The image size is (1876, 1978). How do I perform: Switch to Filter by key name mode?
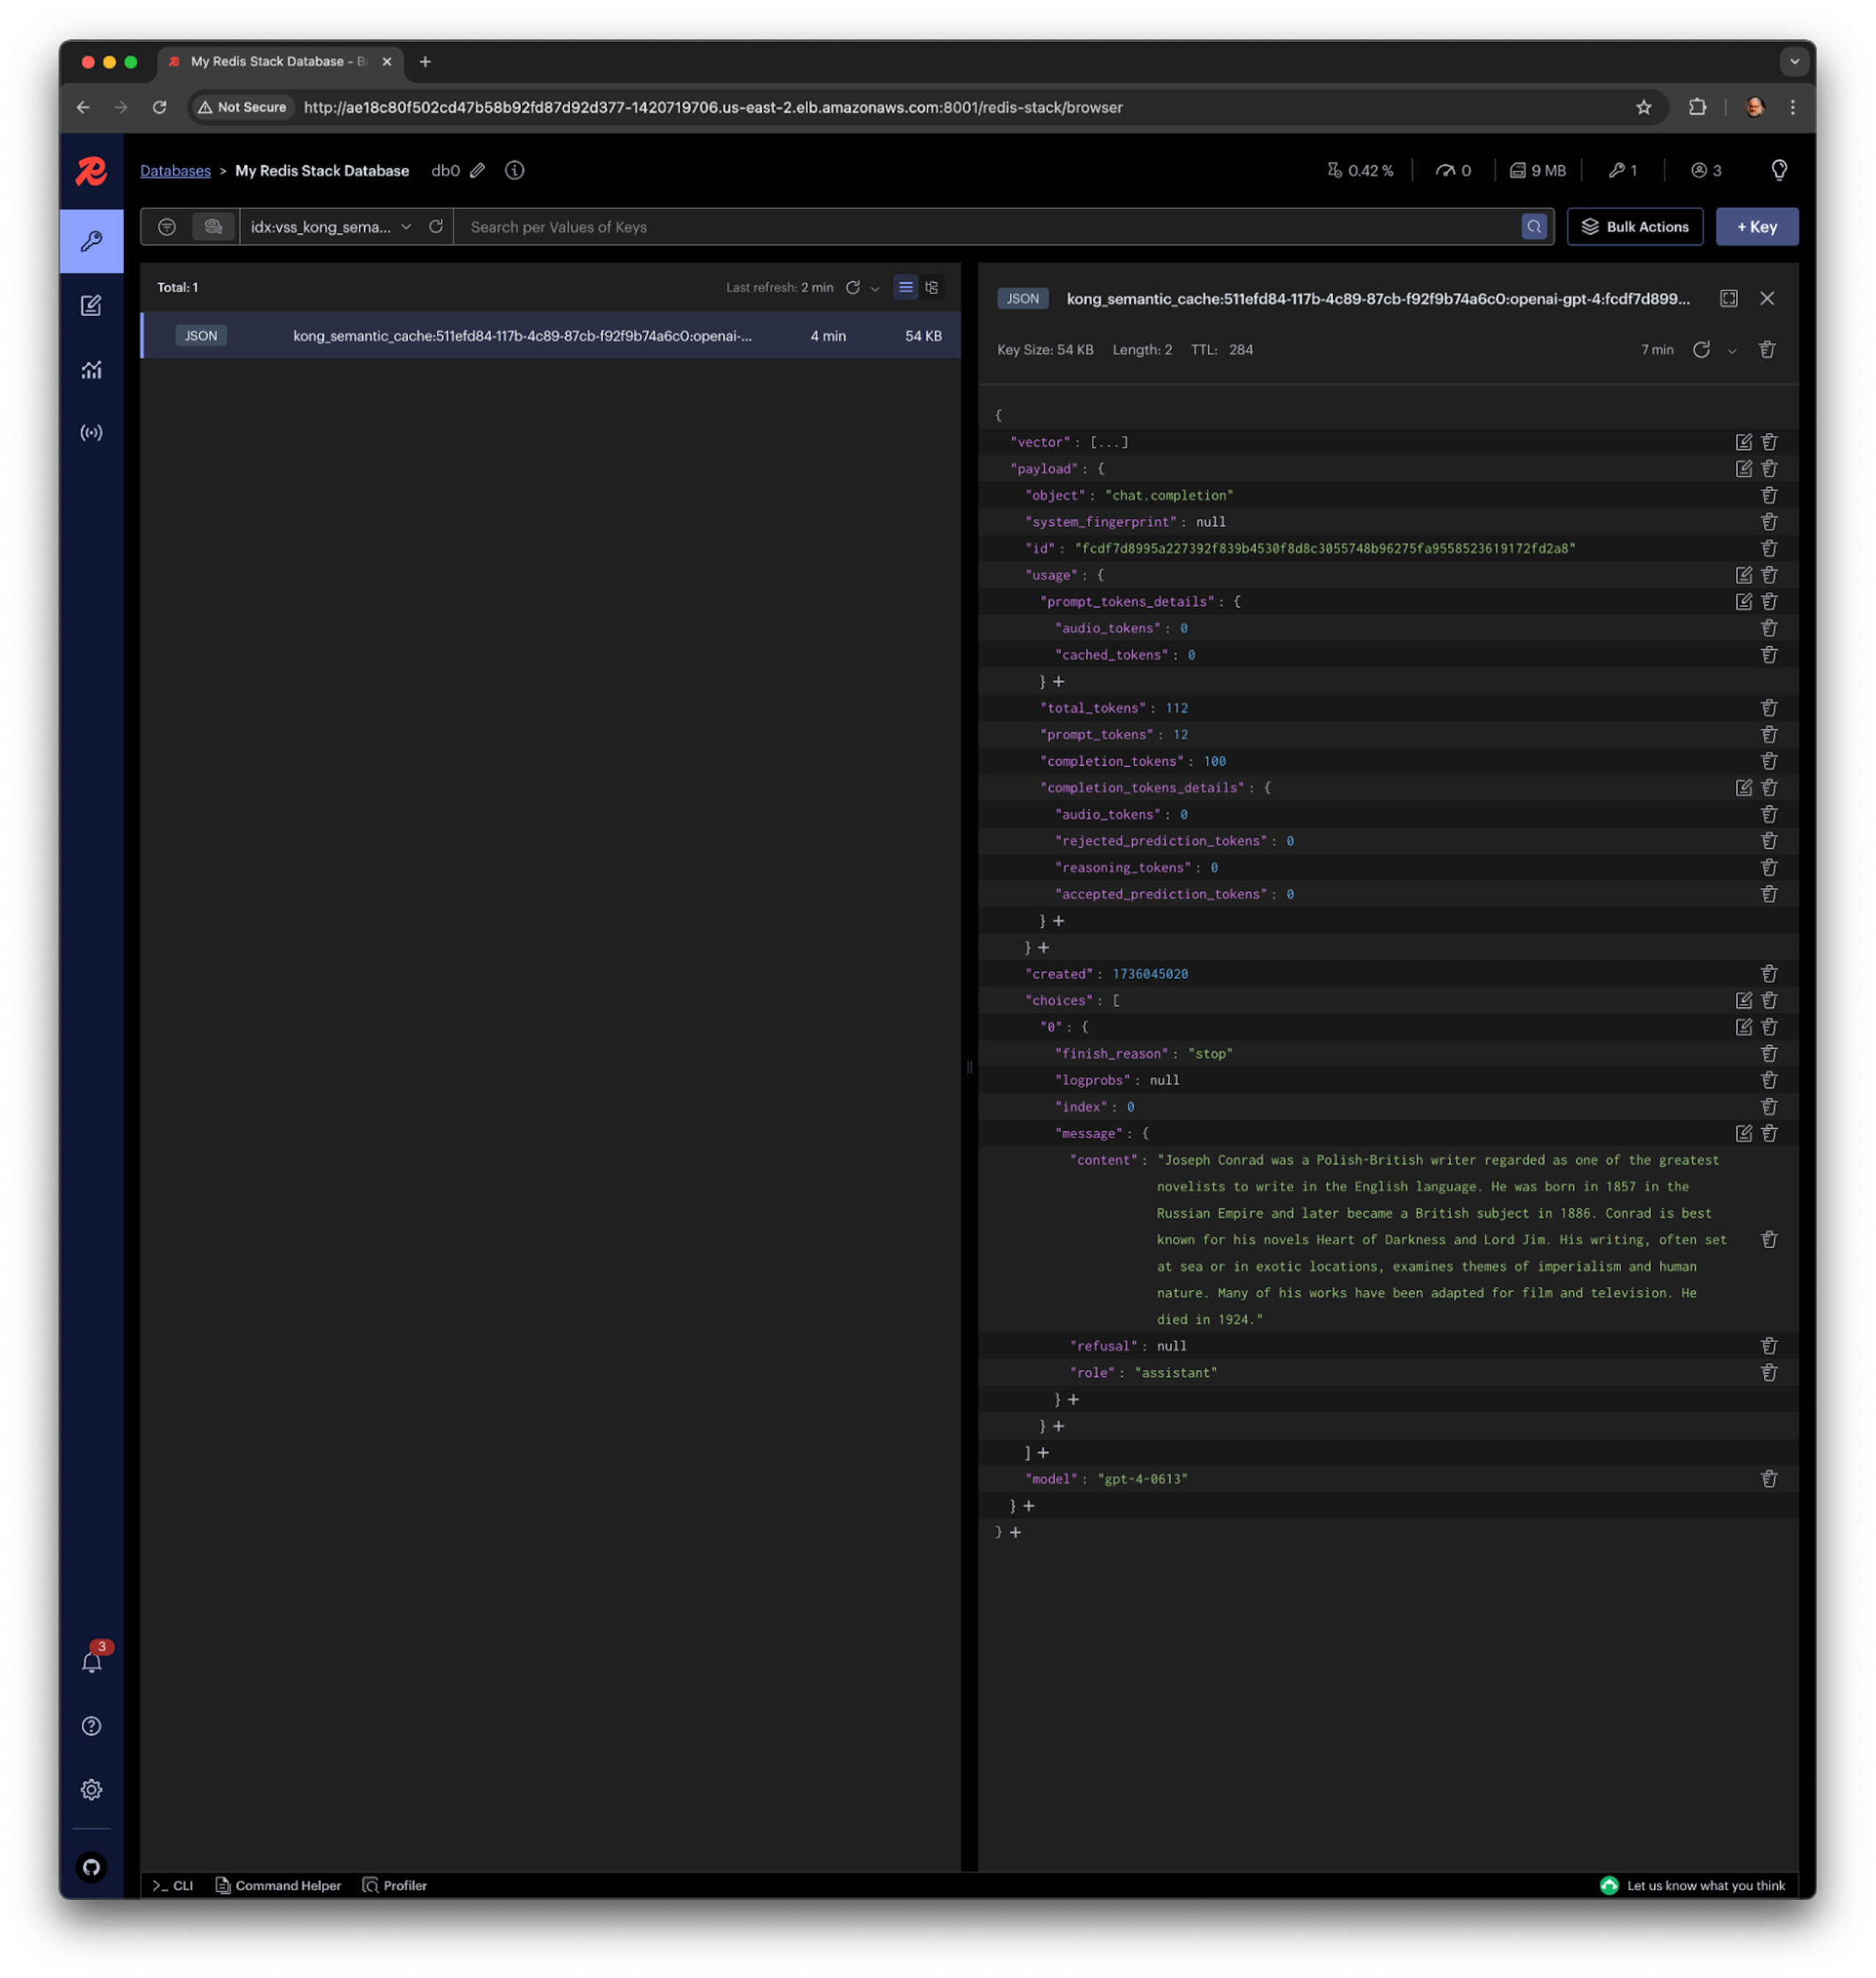(x=167, y=227)
